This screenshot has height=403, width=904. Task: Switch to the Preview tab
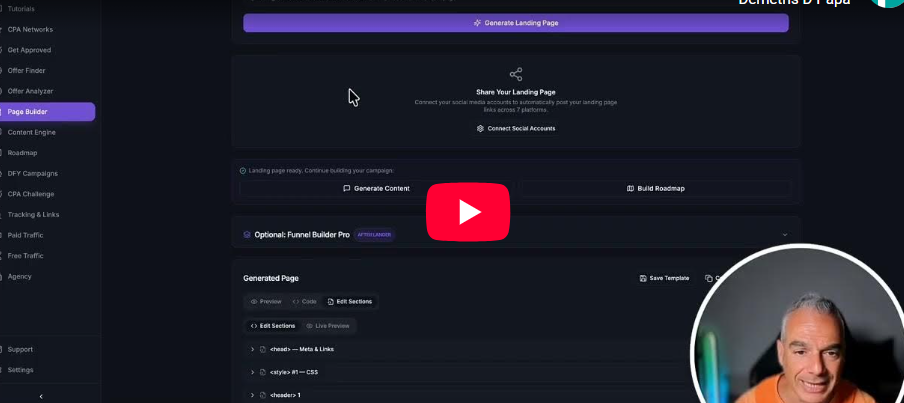click(266, 302)
